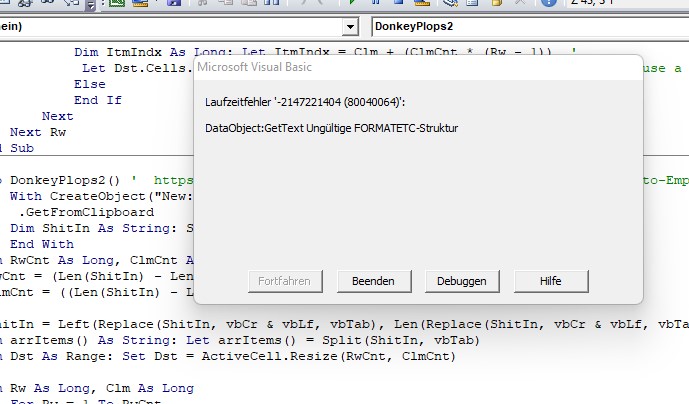689x404 pixels.
Task: Open the object dropdown arrow beside '(Allgemein)'
Action: pos(350,27)
